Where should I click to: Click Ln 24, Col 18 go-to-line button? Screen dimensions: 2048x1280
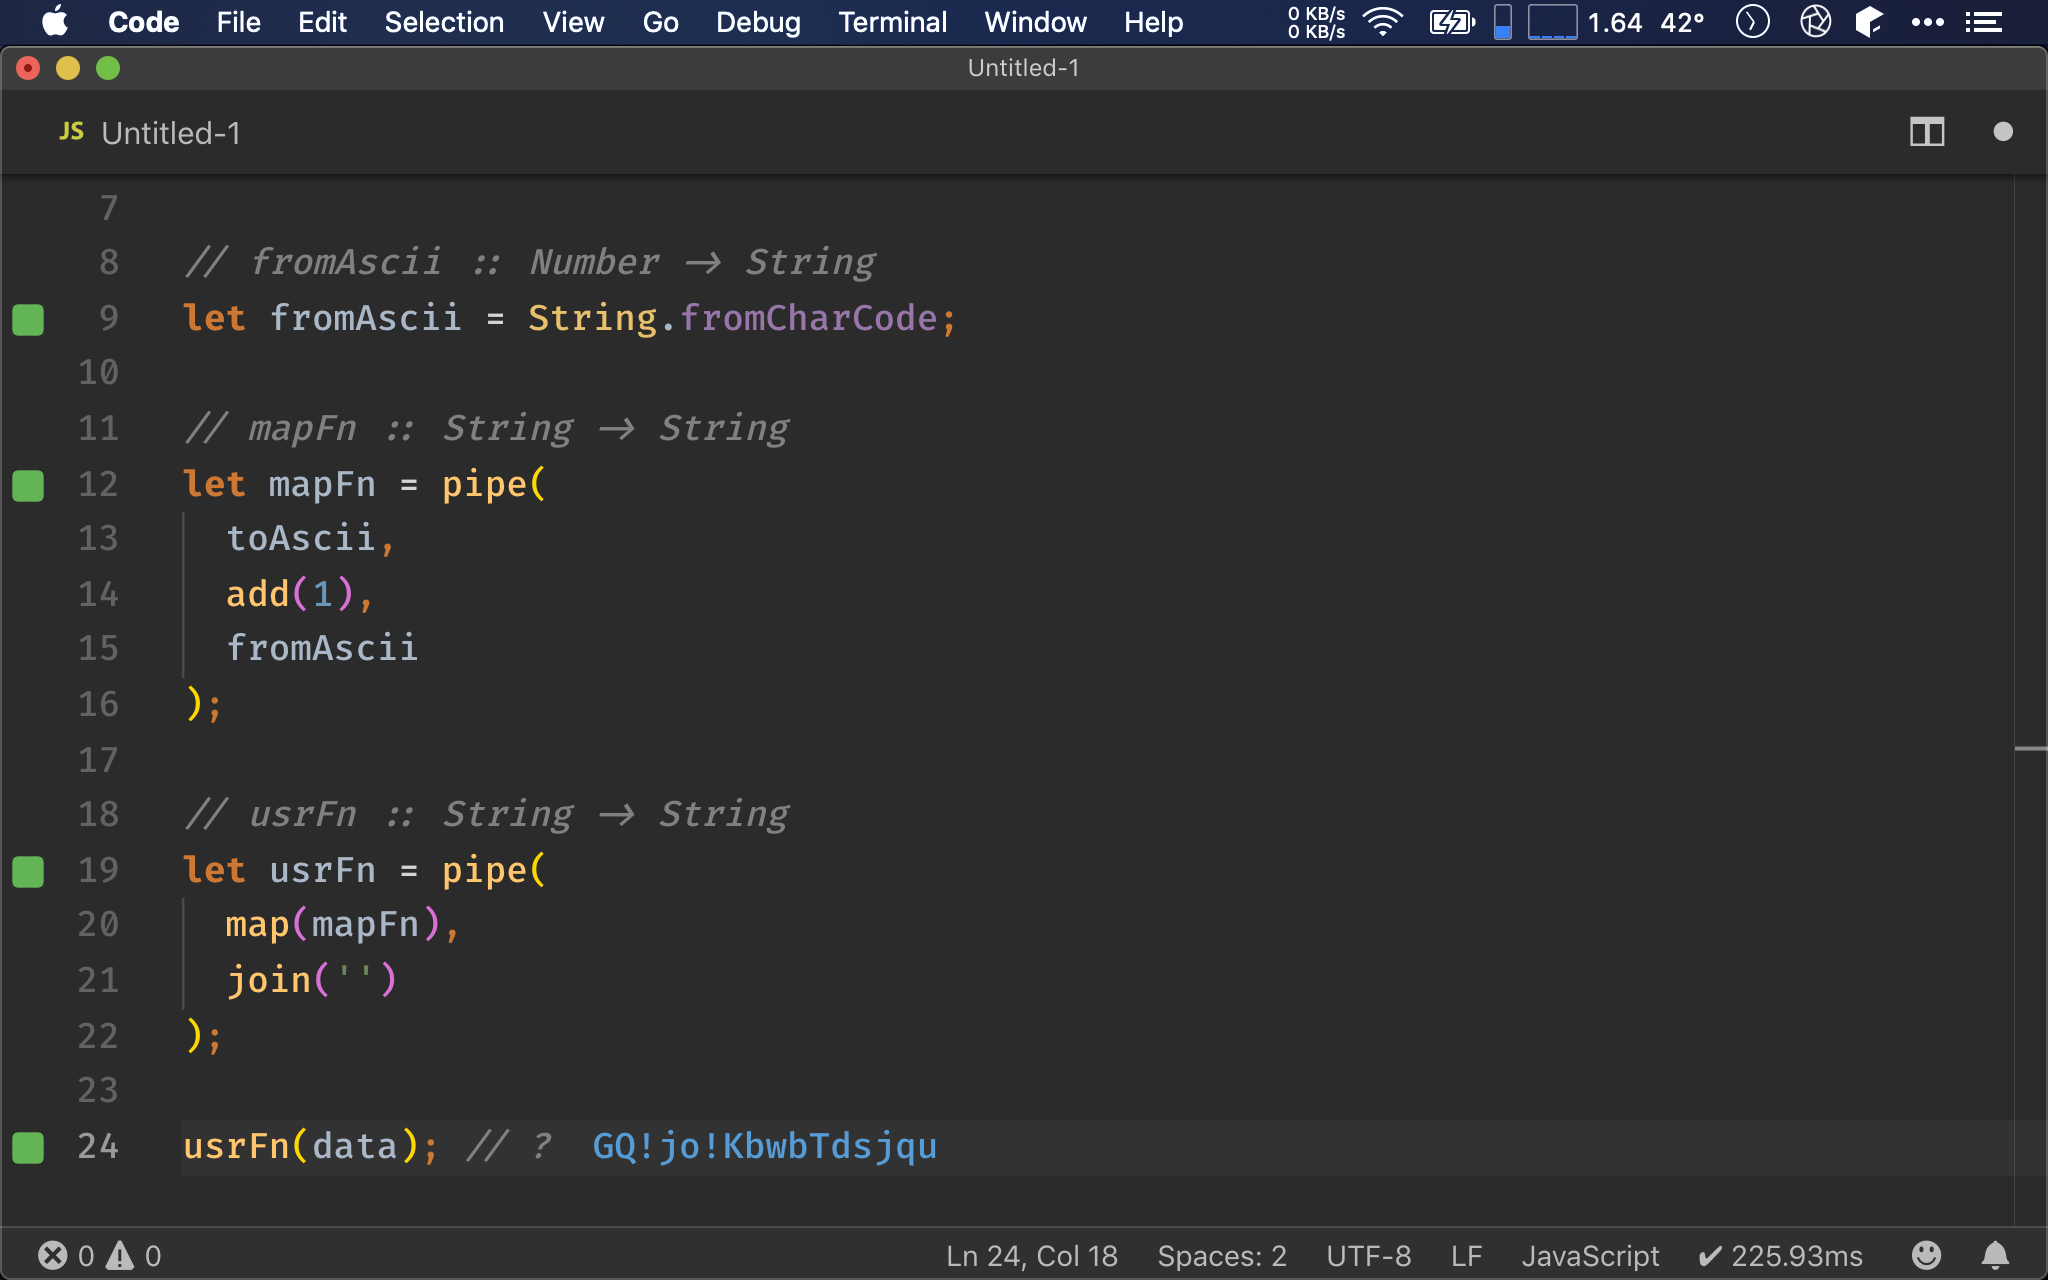(x=1031, y=1255)
